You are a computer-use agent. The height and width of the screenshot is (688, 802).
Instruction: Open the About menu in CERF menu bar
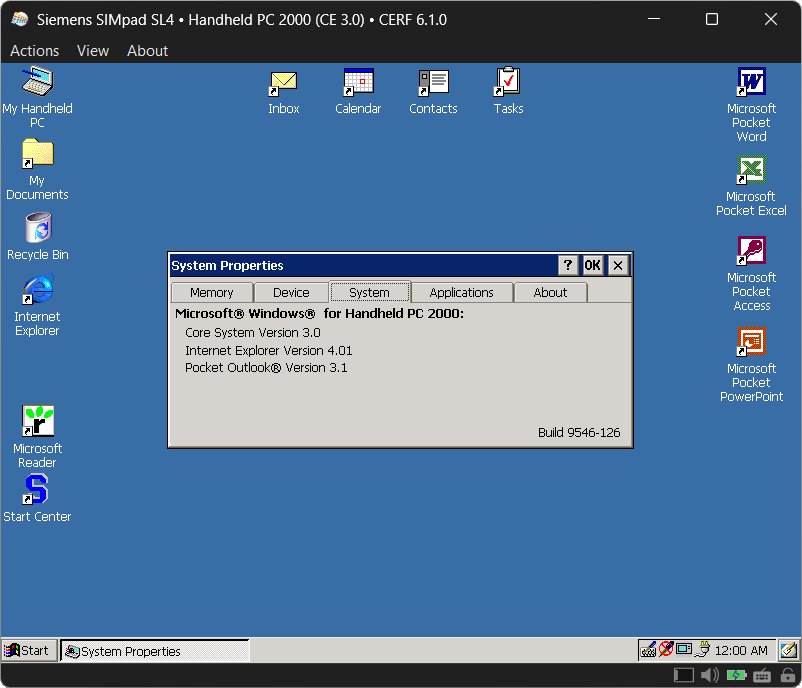[x=147, y=51]
